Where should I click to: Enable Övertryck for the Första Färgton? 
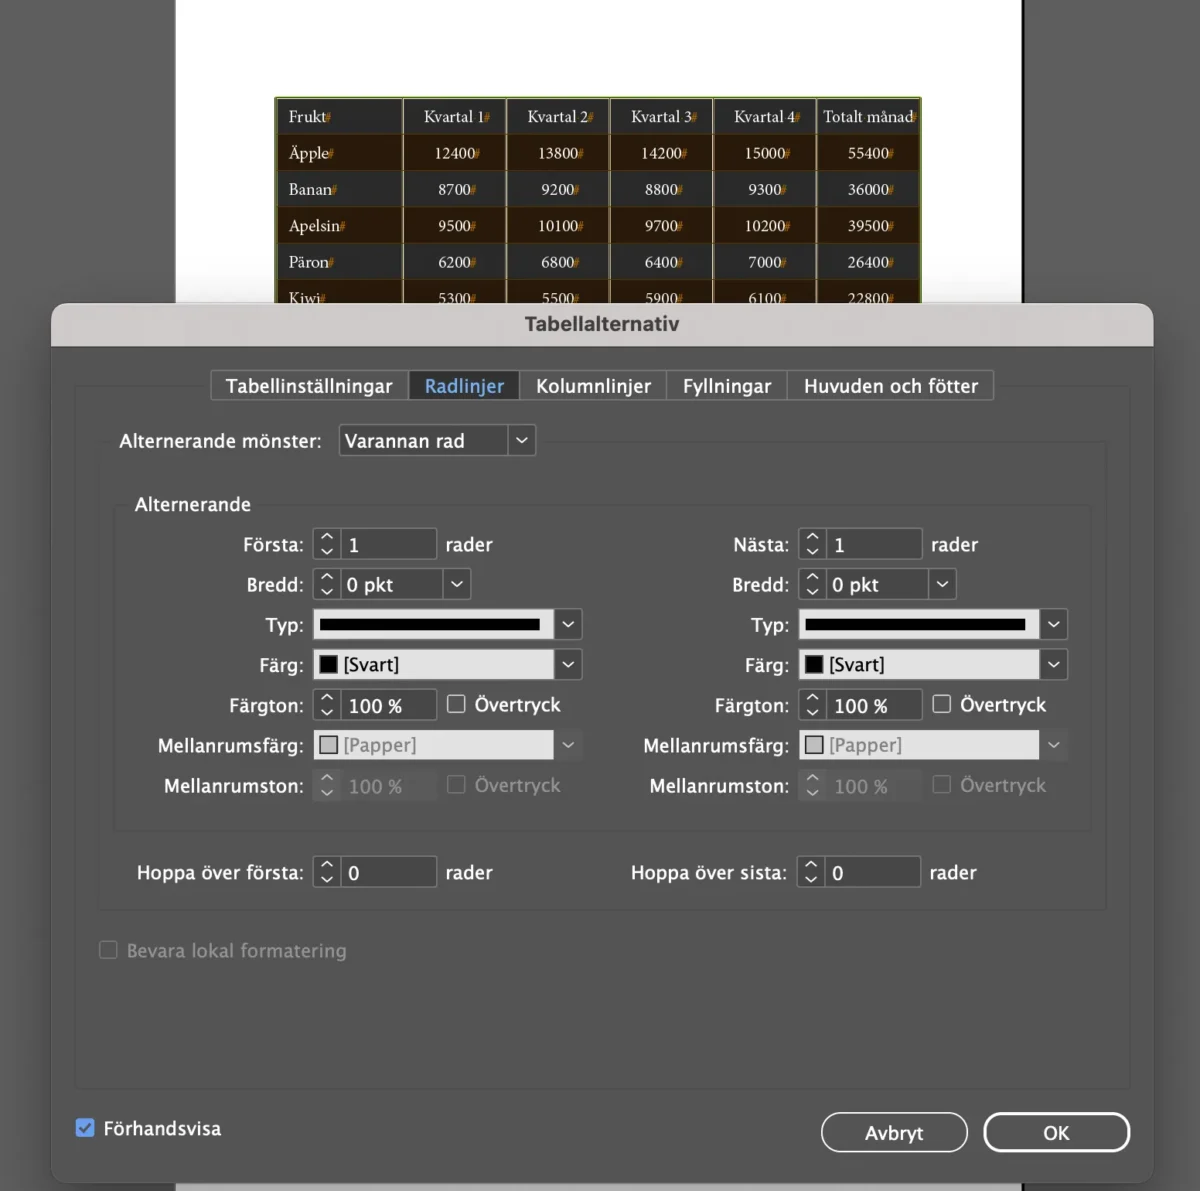456,705
